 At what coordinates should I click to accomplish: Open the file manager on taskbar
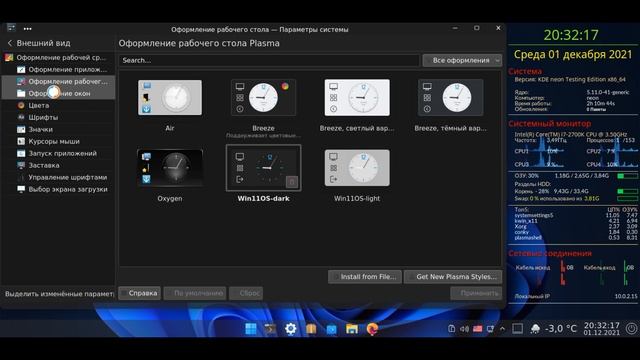(352, 329)
